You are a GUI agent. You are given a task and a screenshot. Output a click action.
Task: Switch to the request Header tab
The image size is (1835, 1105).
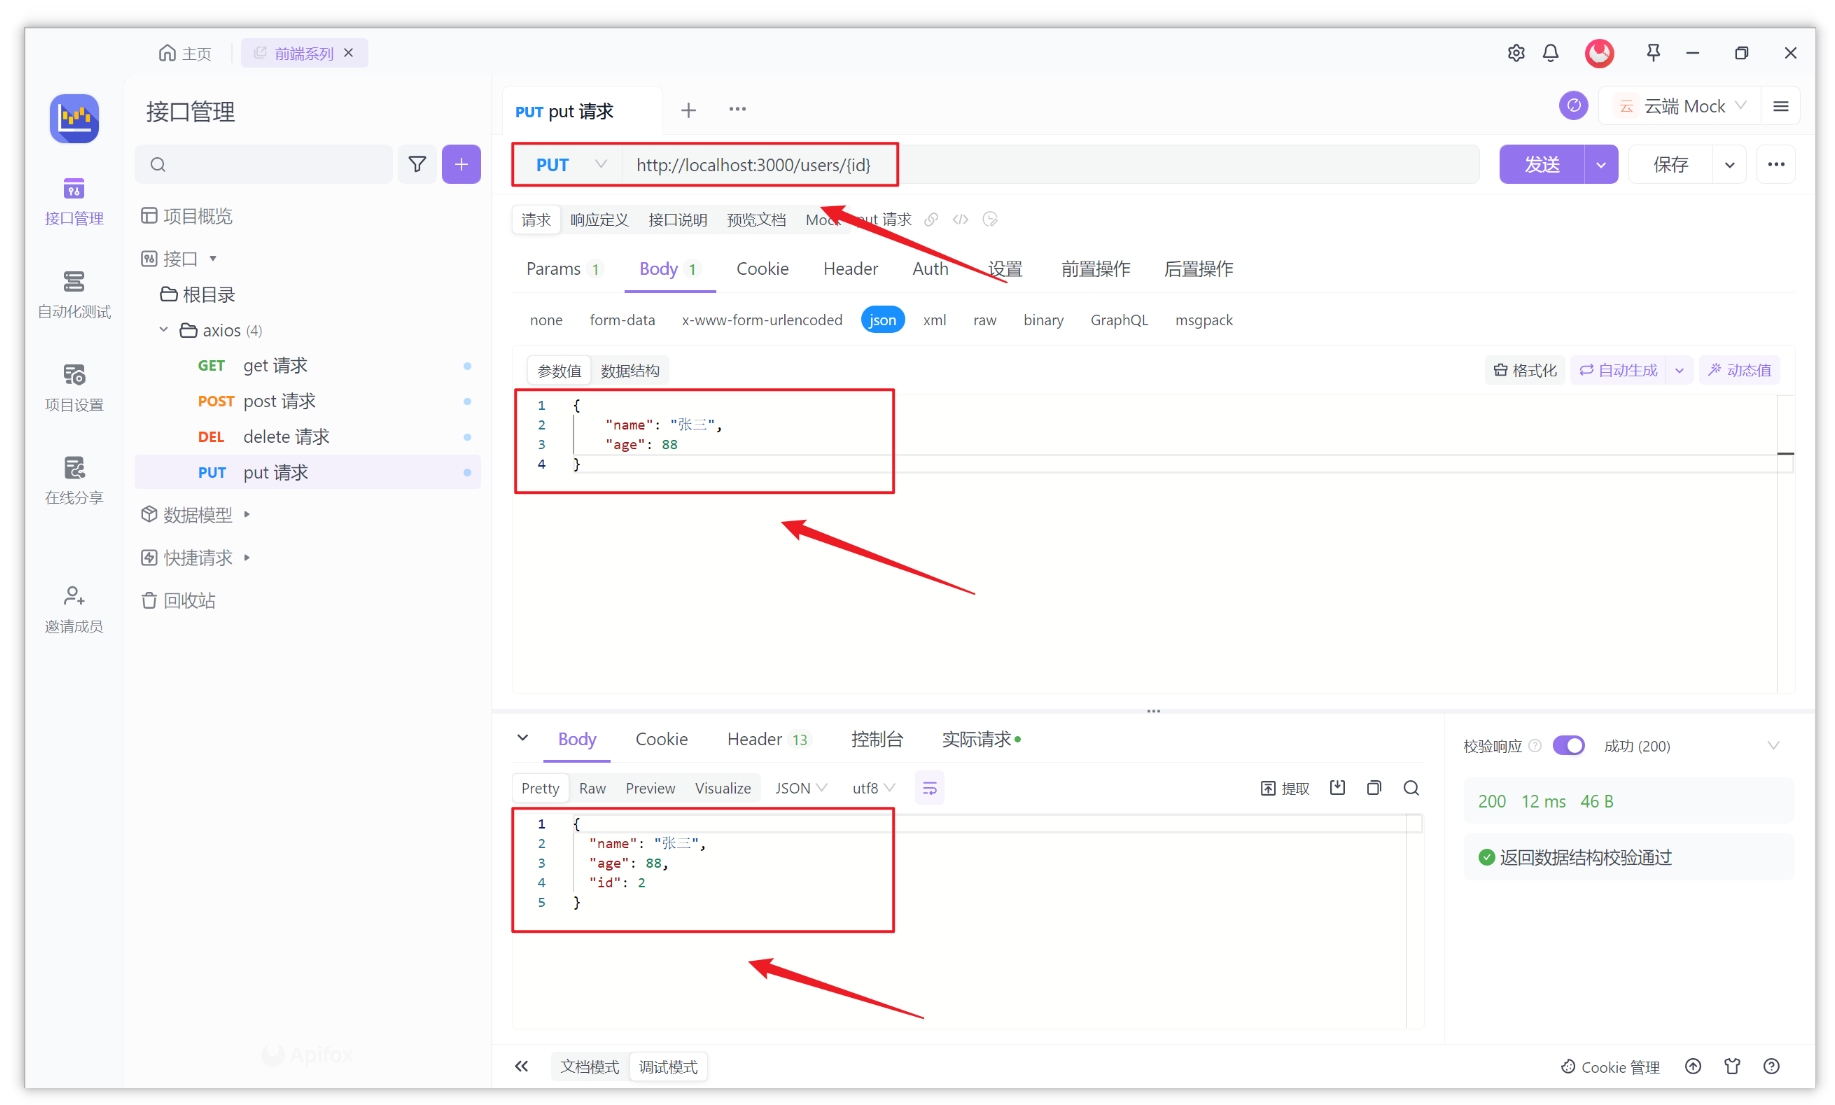850,269
